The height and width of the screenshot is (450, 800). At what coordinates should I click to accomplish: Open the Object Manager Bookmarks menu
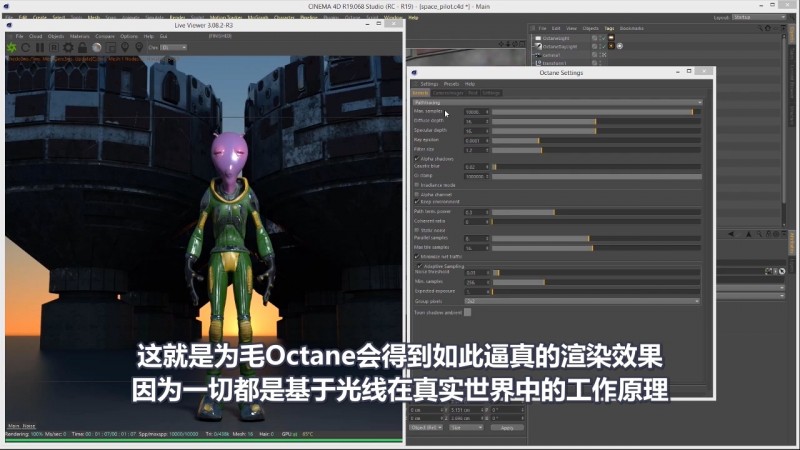632,28
